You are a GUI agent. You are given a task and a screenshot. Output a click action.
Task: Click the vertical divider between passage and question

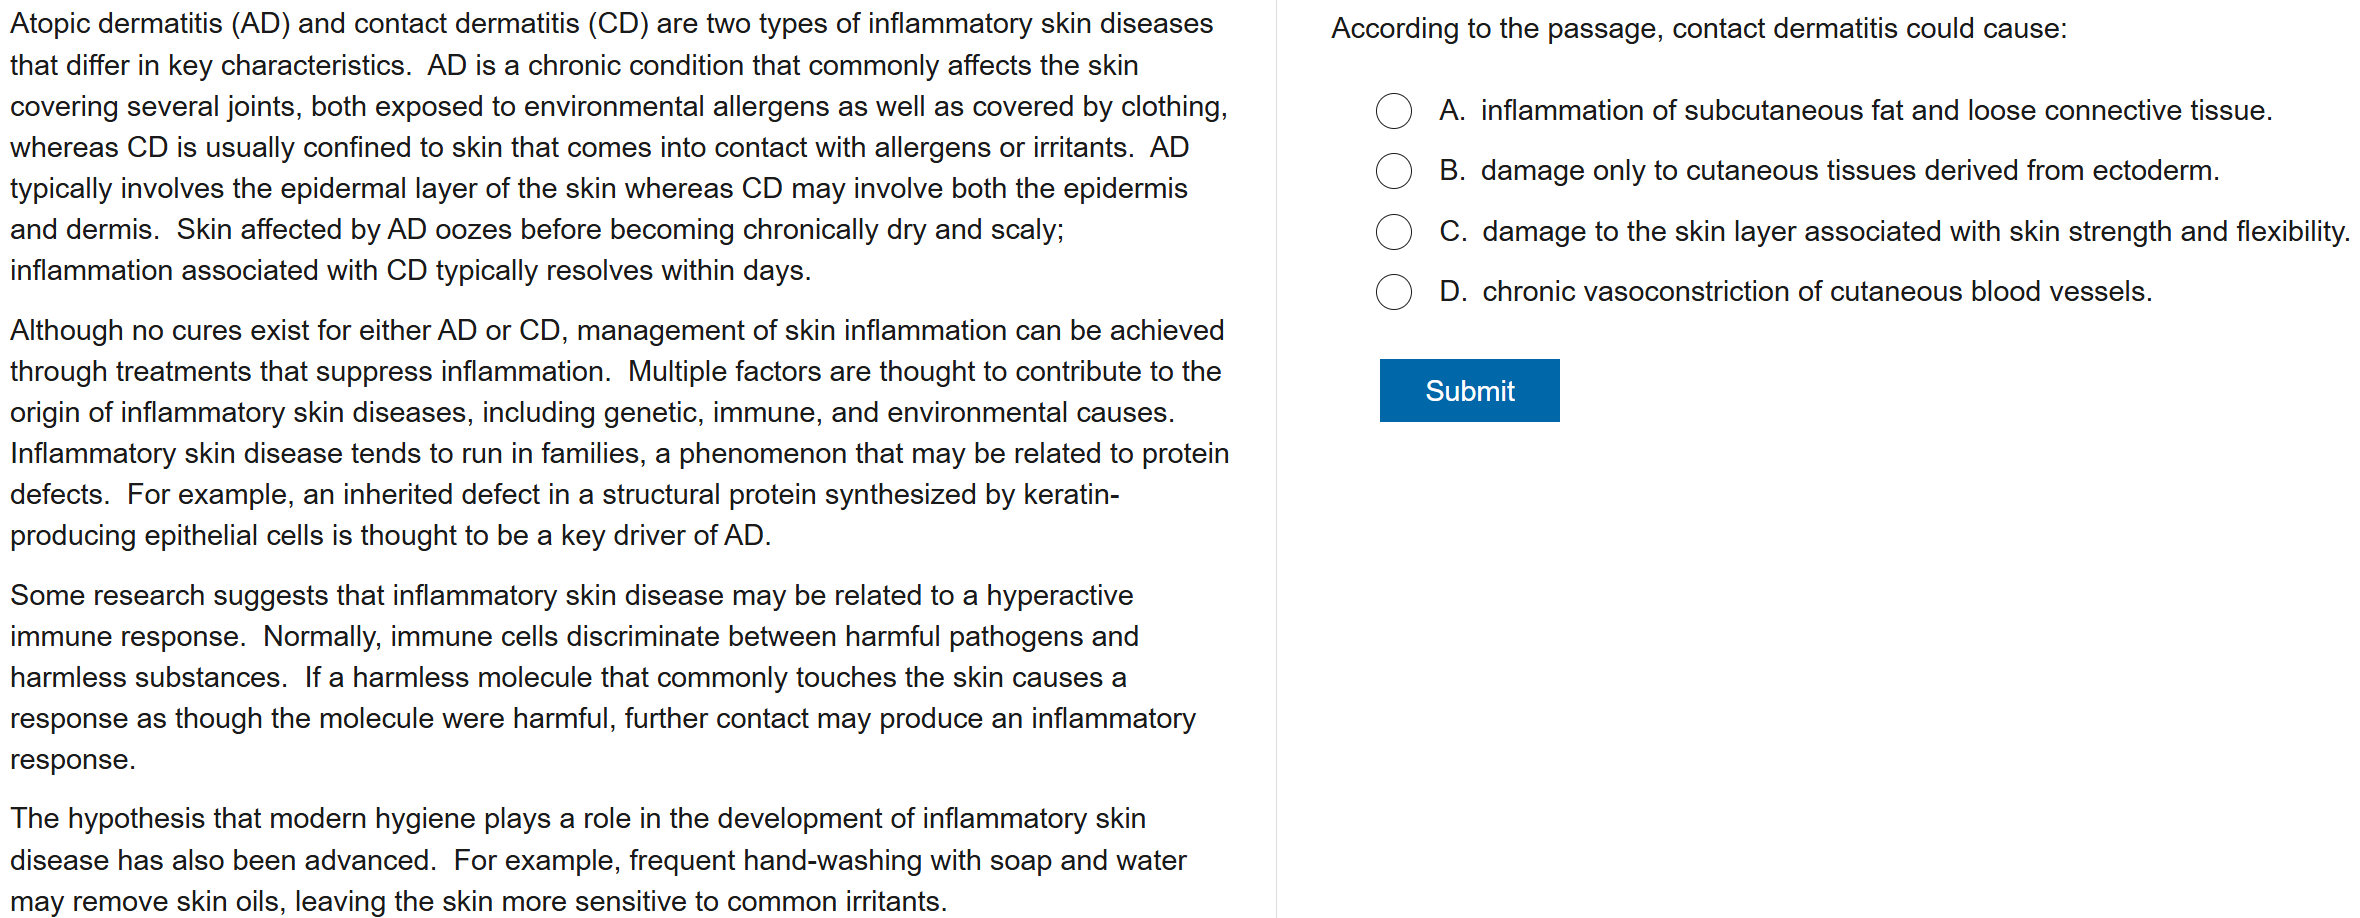coord(1276,459)
